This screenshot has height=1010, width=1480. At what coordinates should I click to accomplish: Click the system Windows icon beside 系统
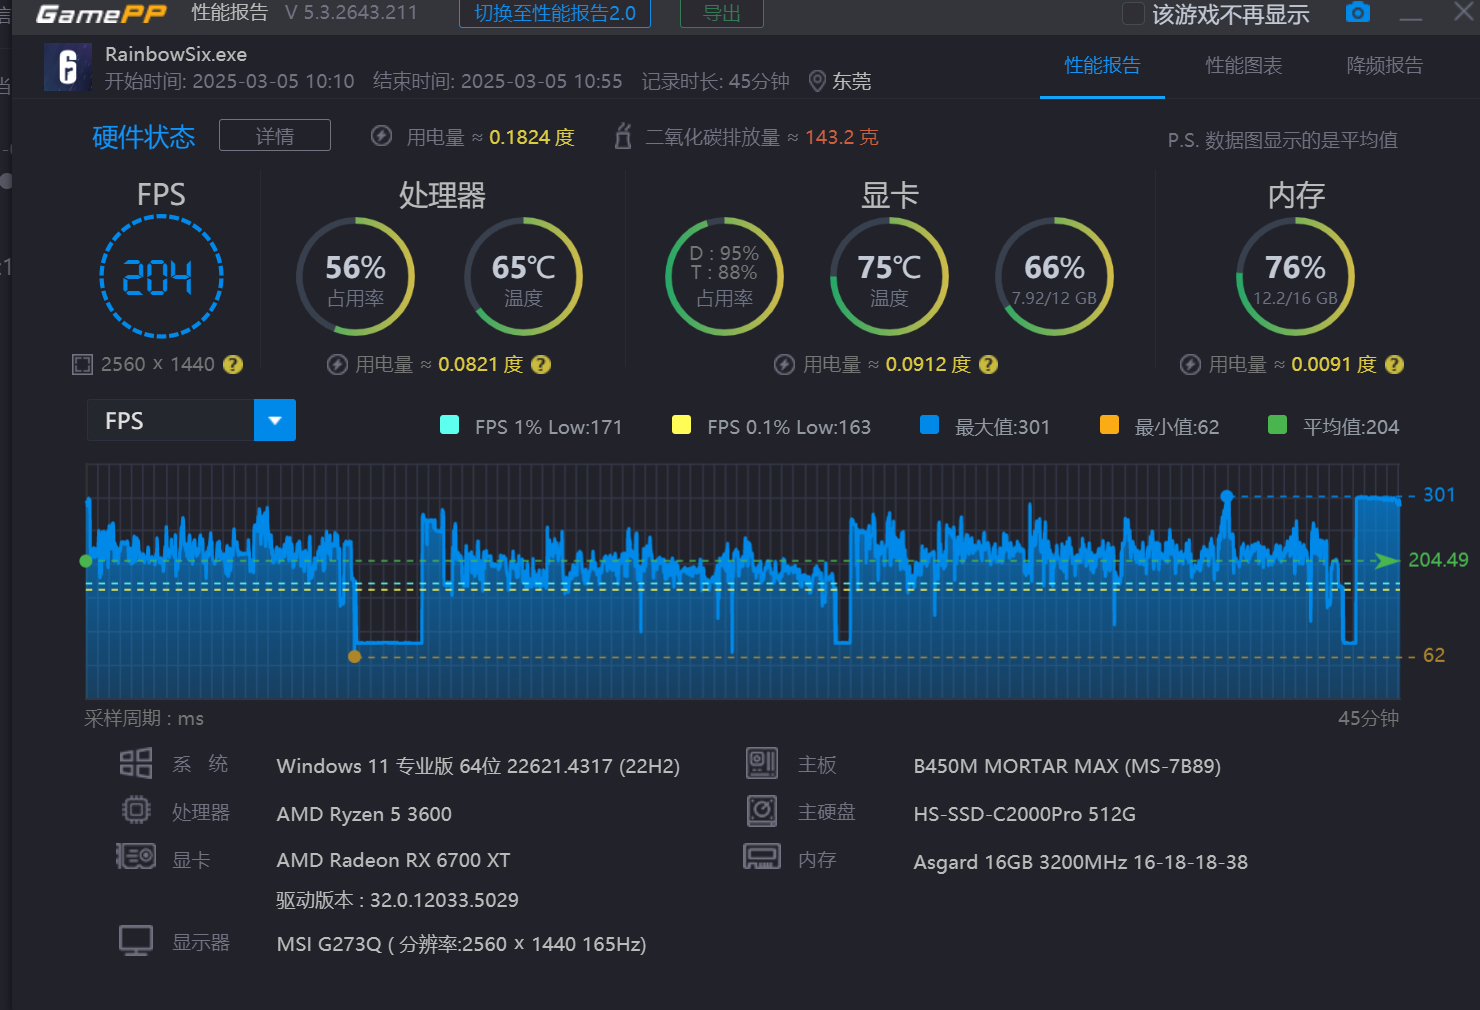click(136, 764)
